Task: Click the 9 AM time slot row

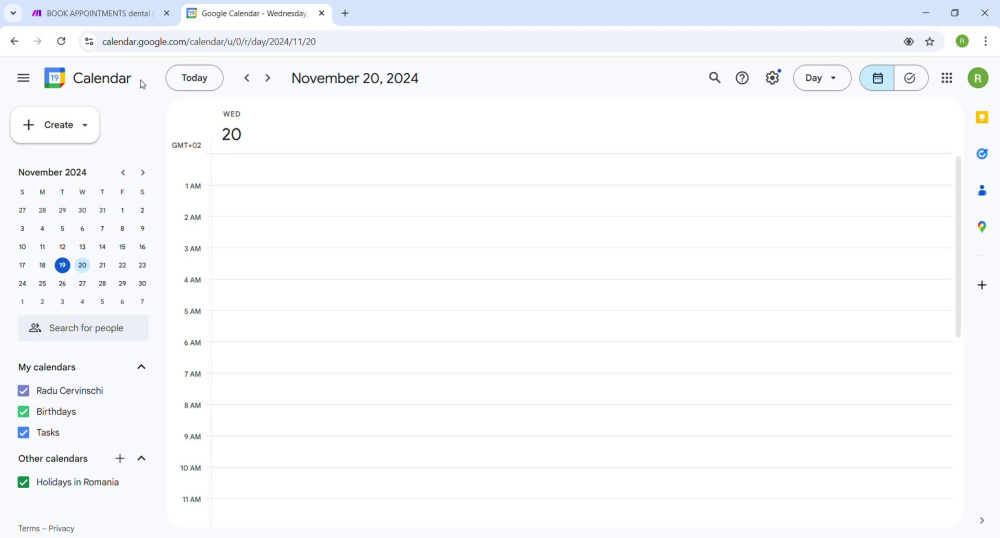Action: [582, 452]
